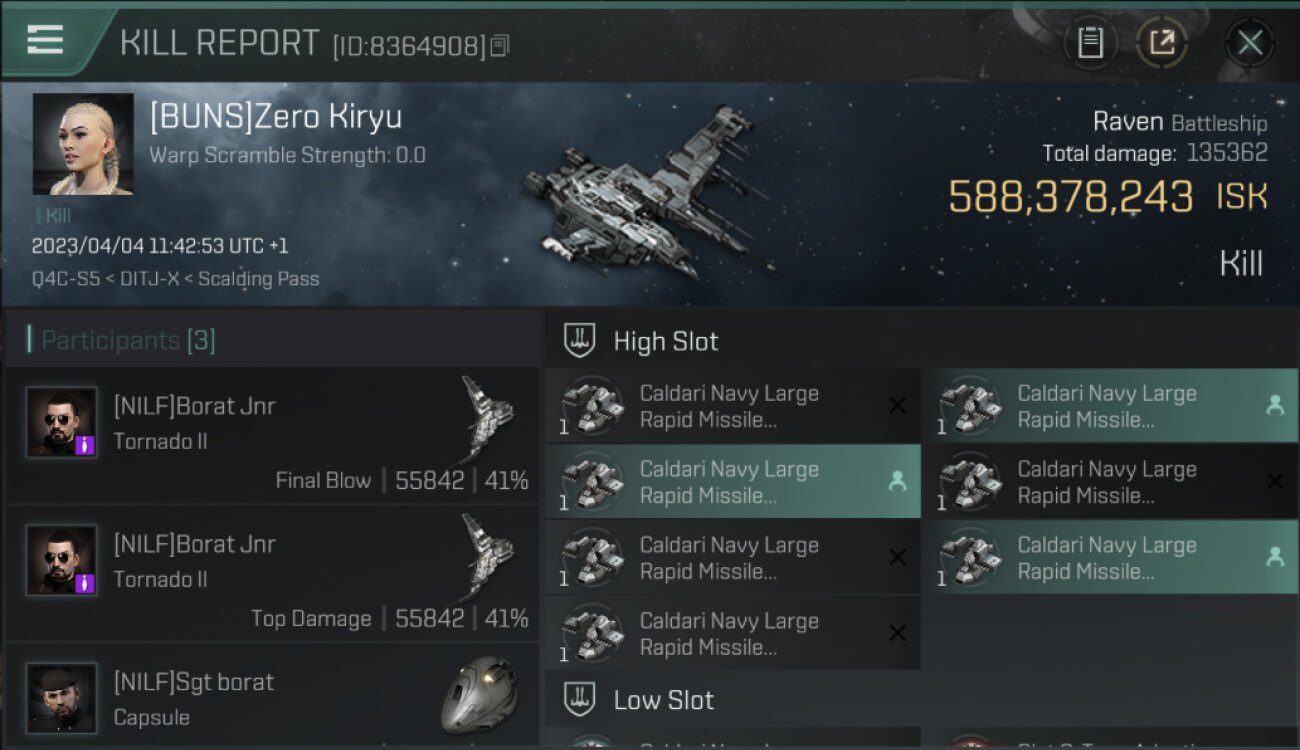Open Zero Kiryu's portrait
The image size is (1300, 750).
83,144
